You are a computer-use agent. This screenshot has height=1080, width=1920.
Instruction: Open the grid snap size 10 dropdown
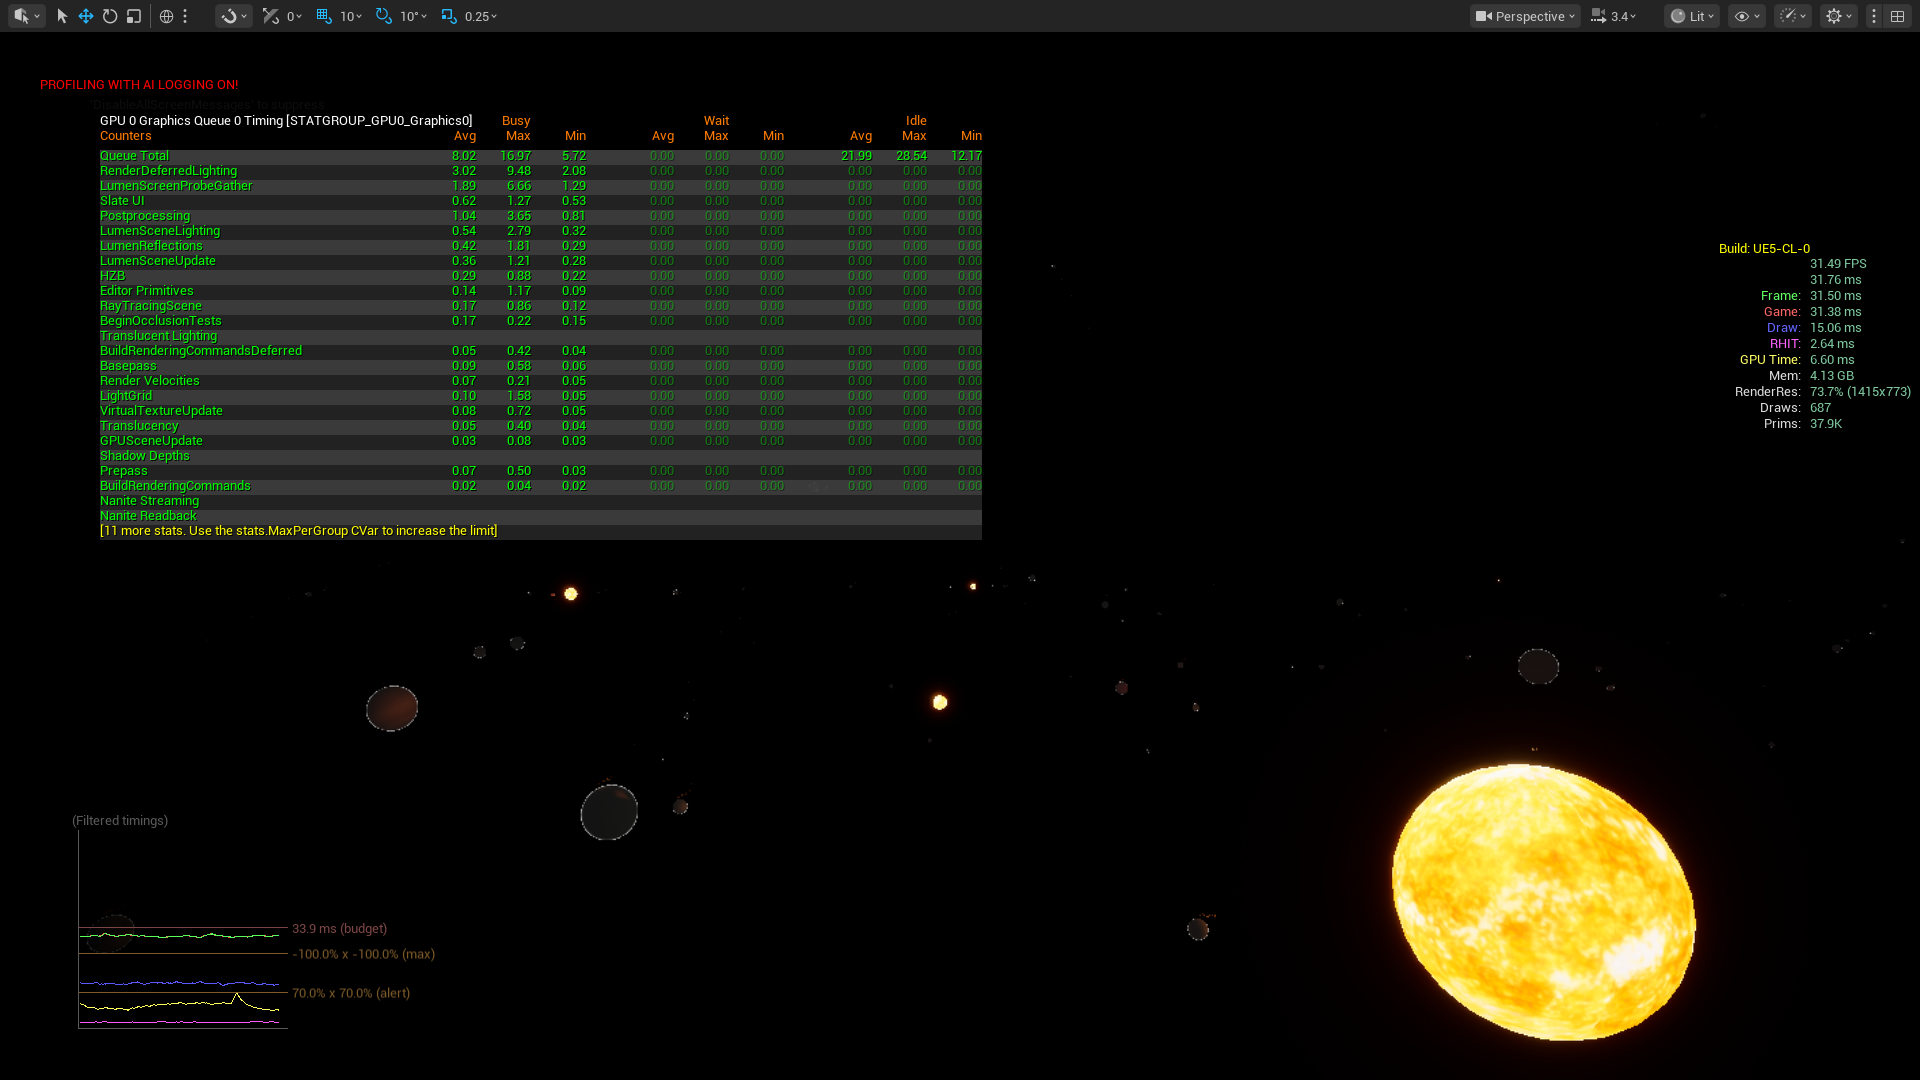point(351,16)
